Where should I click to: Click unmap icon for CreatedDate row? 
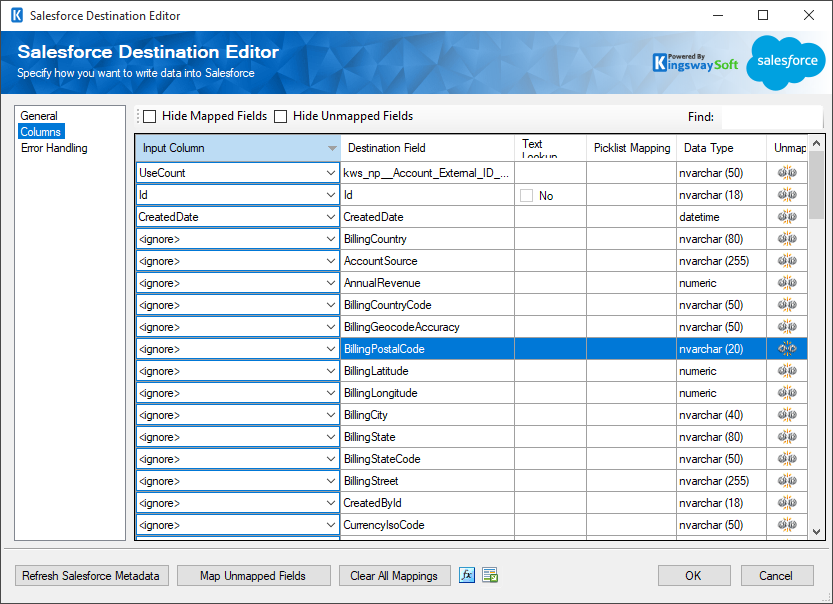point(787,217)
